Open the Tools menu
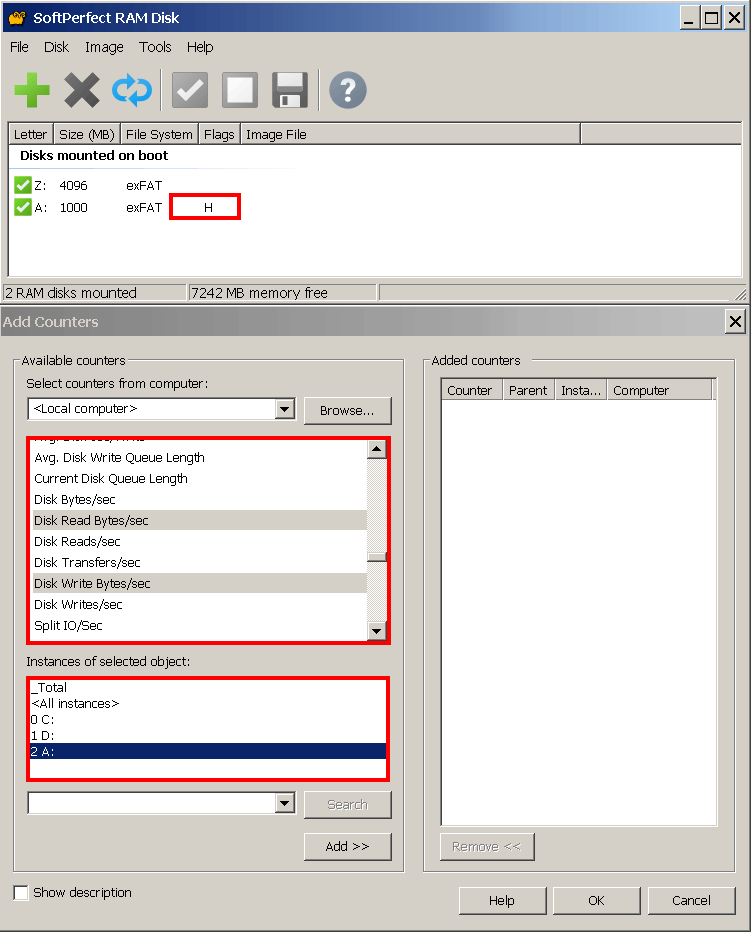Screen dimensions: 751x932 [x=155, y=47]
